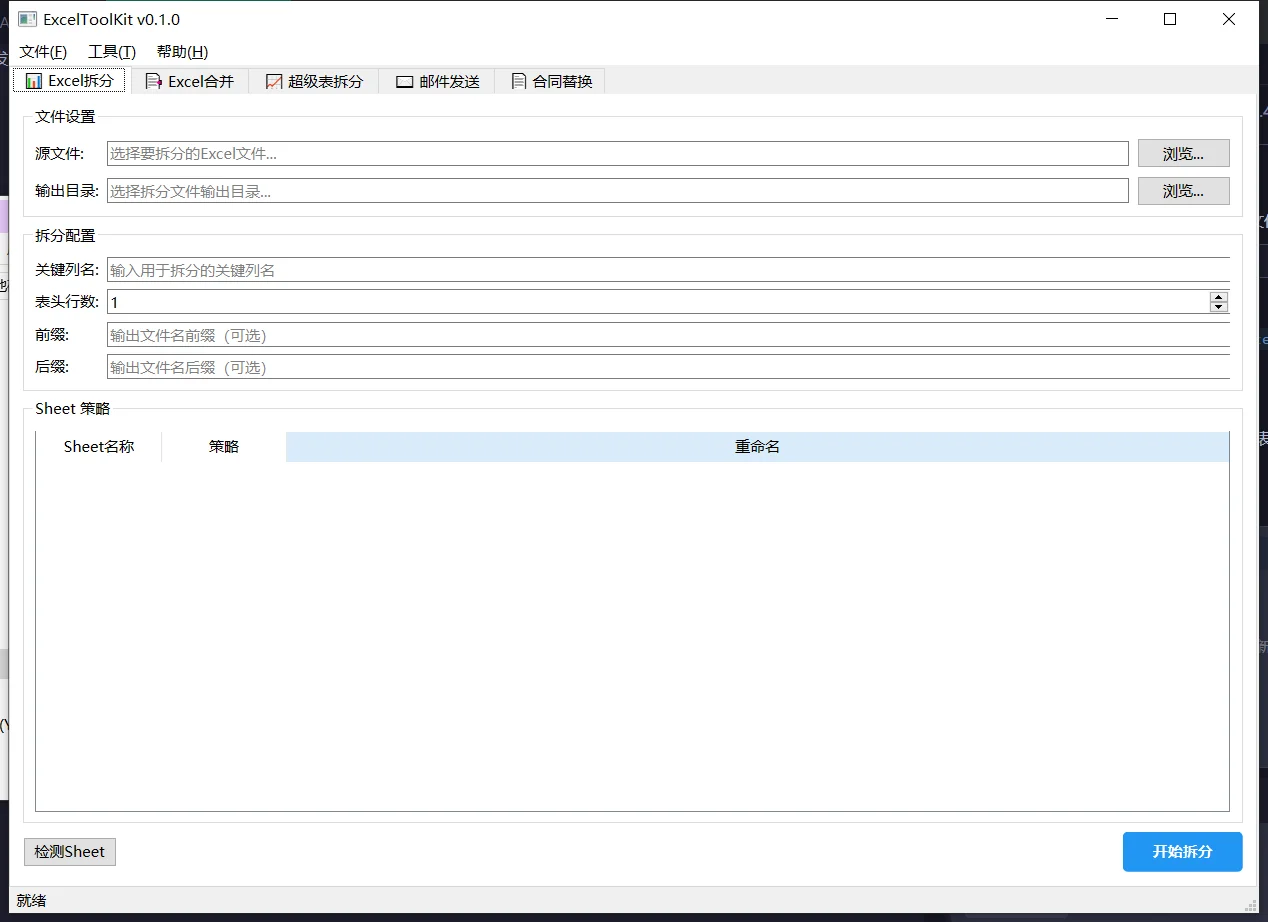Switch to the Excel合并 tab
This screenshot has height=922, width=1268.
[x=190, y=82]
